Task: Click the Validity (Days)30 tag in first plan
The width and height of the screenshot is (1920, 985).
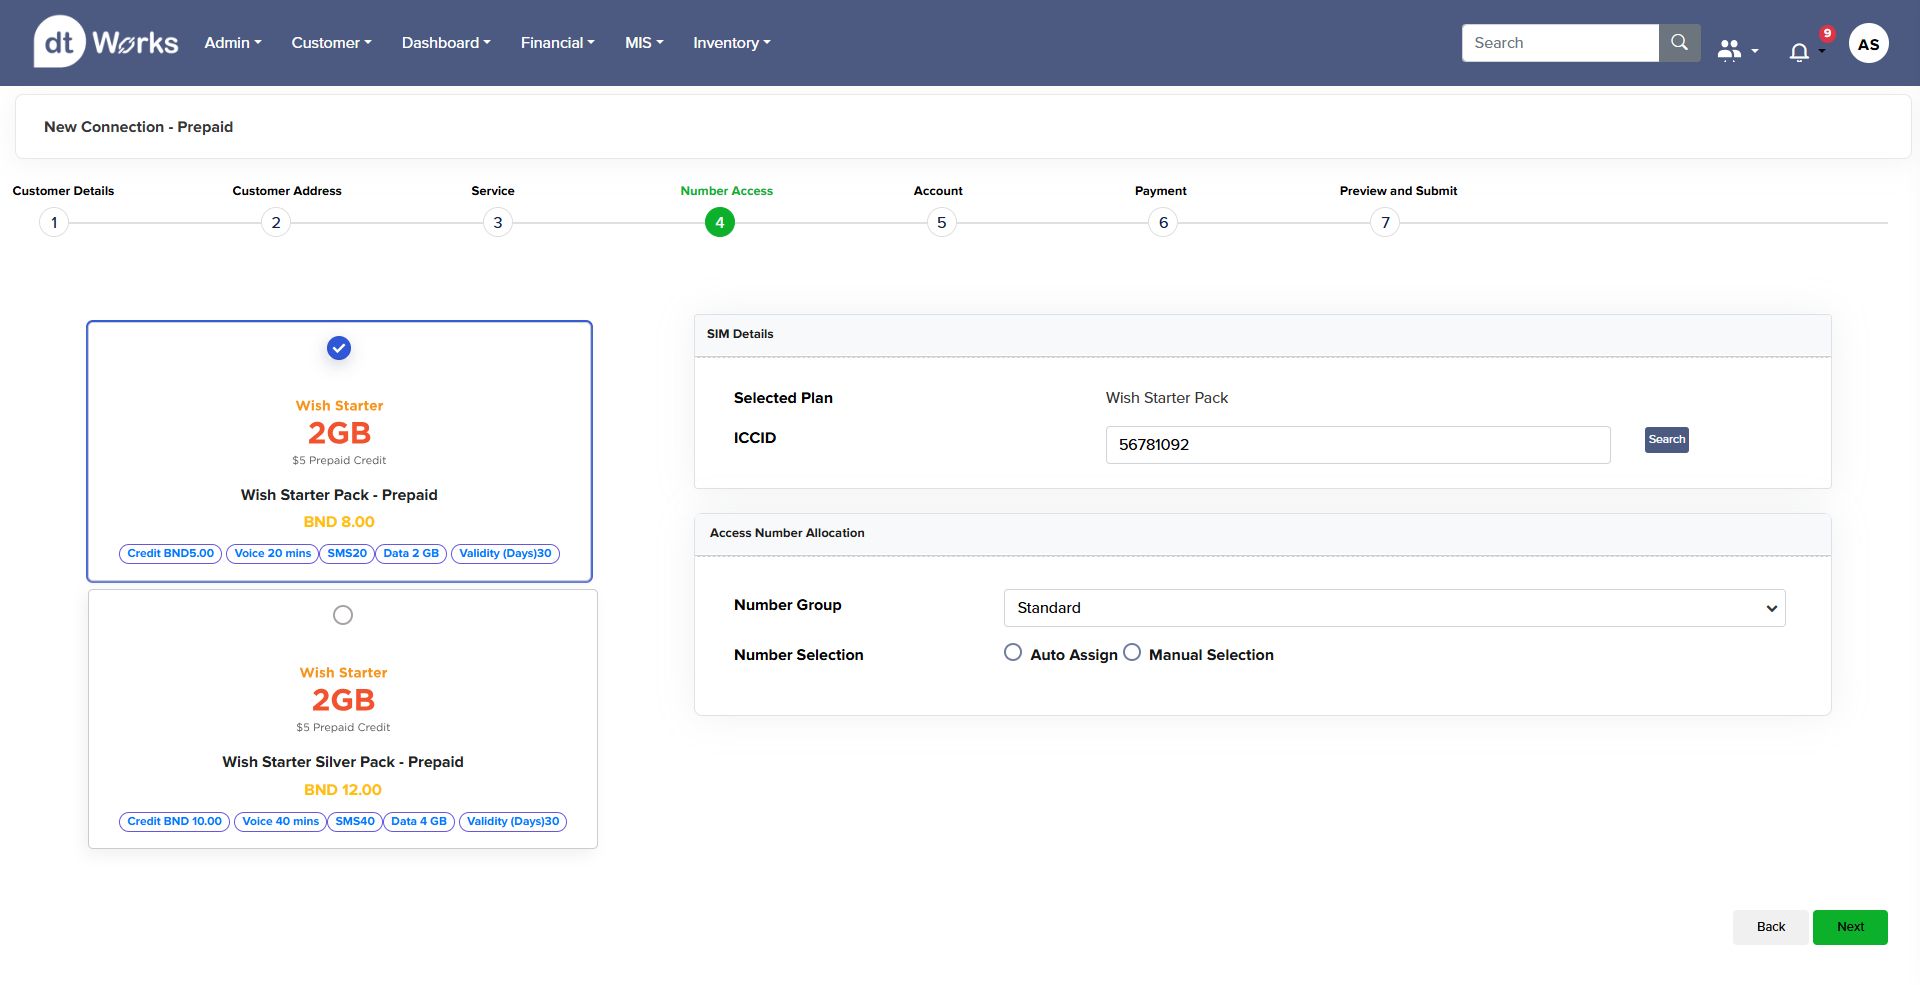Action: coord(505,553)
